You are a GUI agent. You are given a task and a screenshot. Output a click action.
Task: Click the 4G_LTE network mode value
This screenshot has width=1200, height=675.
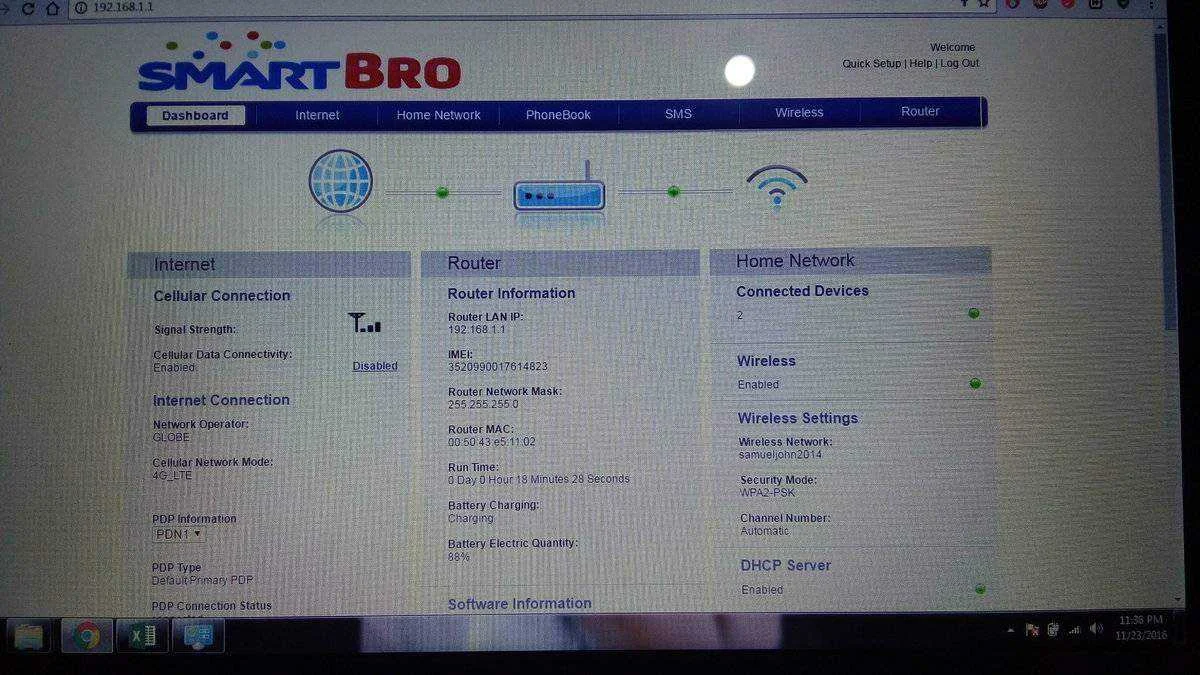(172, 475)
